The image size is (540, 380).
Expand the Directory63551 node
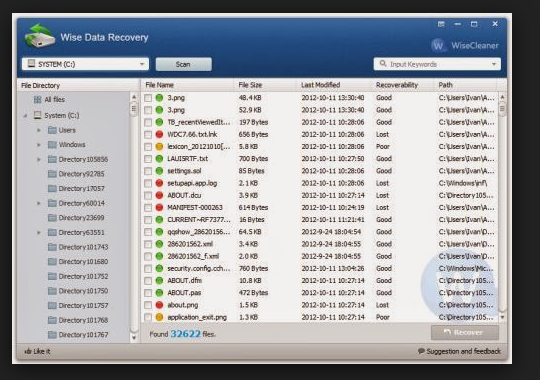[x=39, y=233]
